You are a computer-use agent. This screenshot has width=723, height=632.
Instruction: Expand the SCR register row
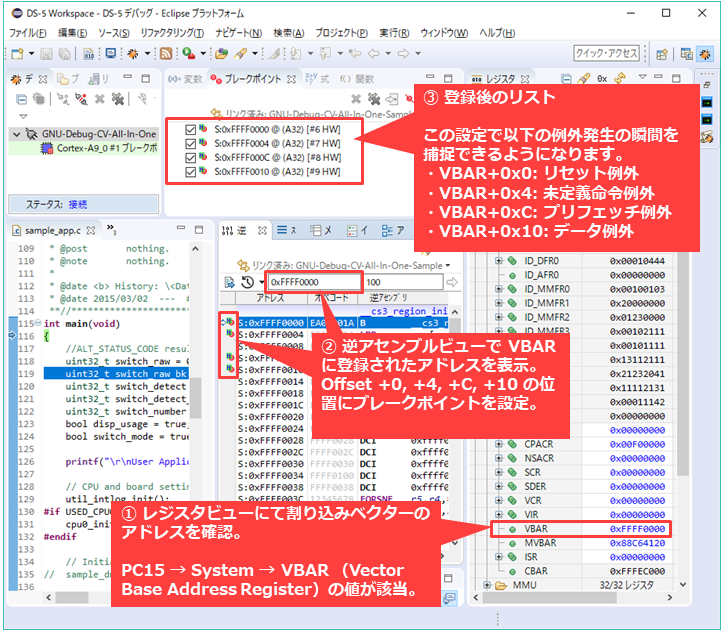tap(498, 473)
